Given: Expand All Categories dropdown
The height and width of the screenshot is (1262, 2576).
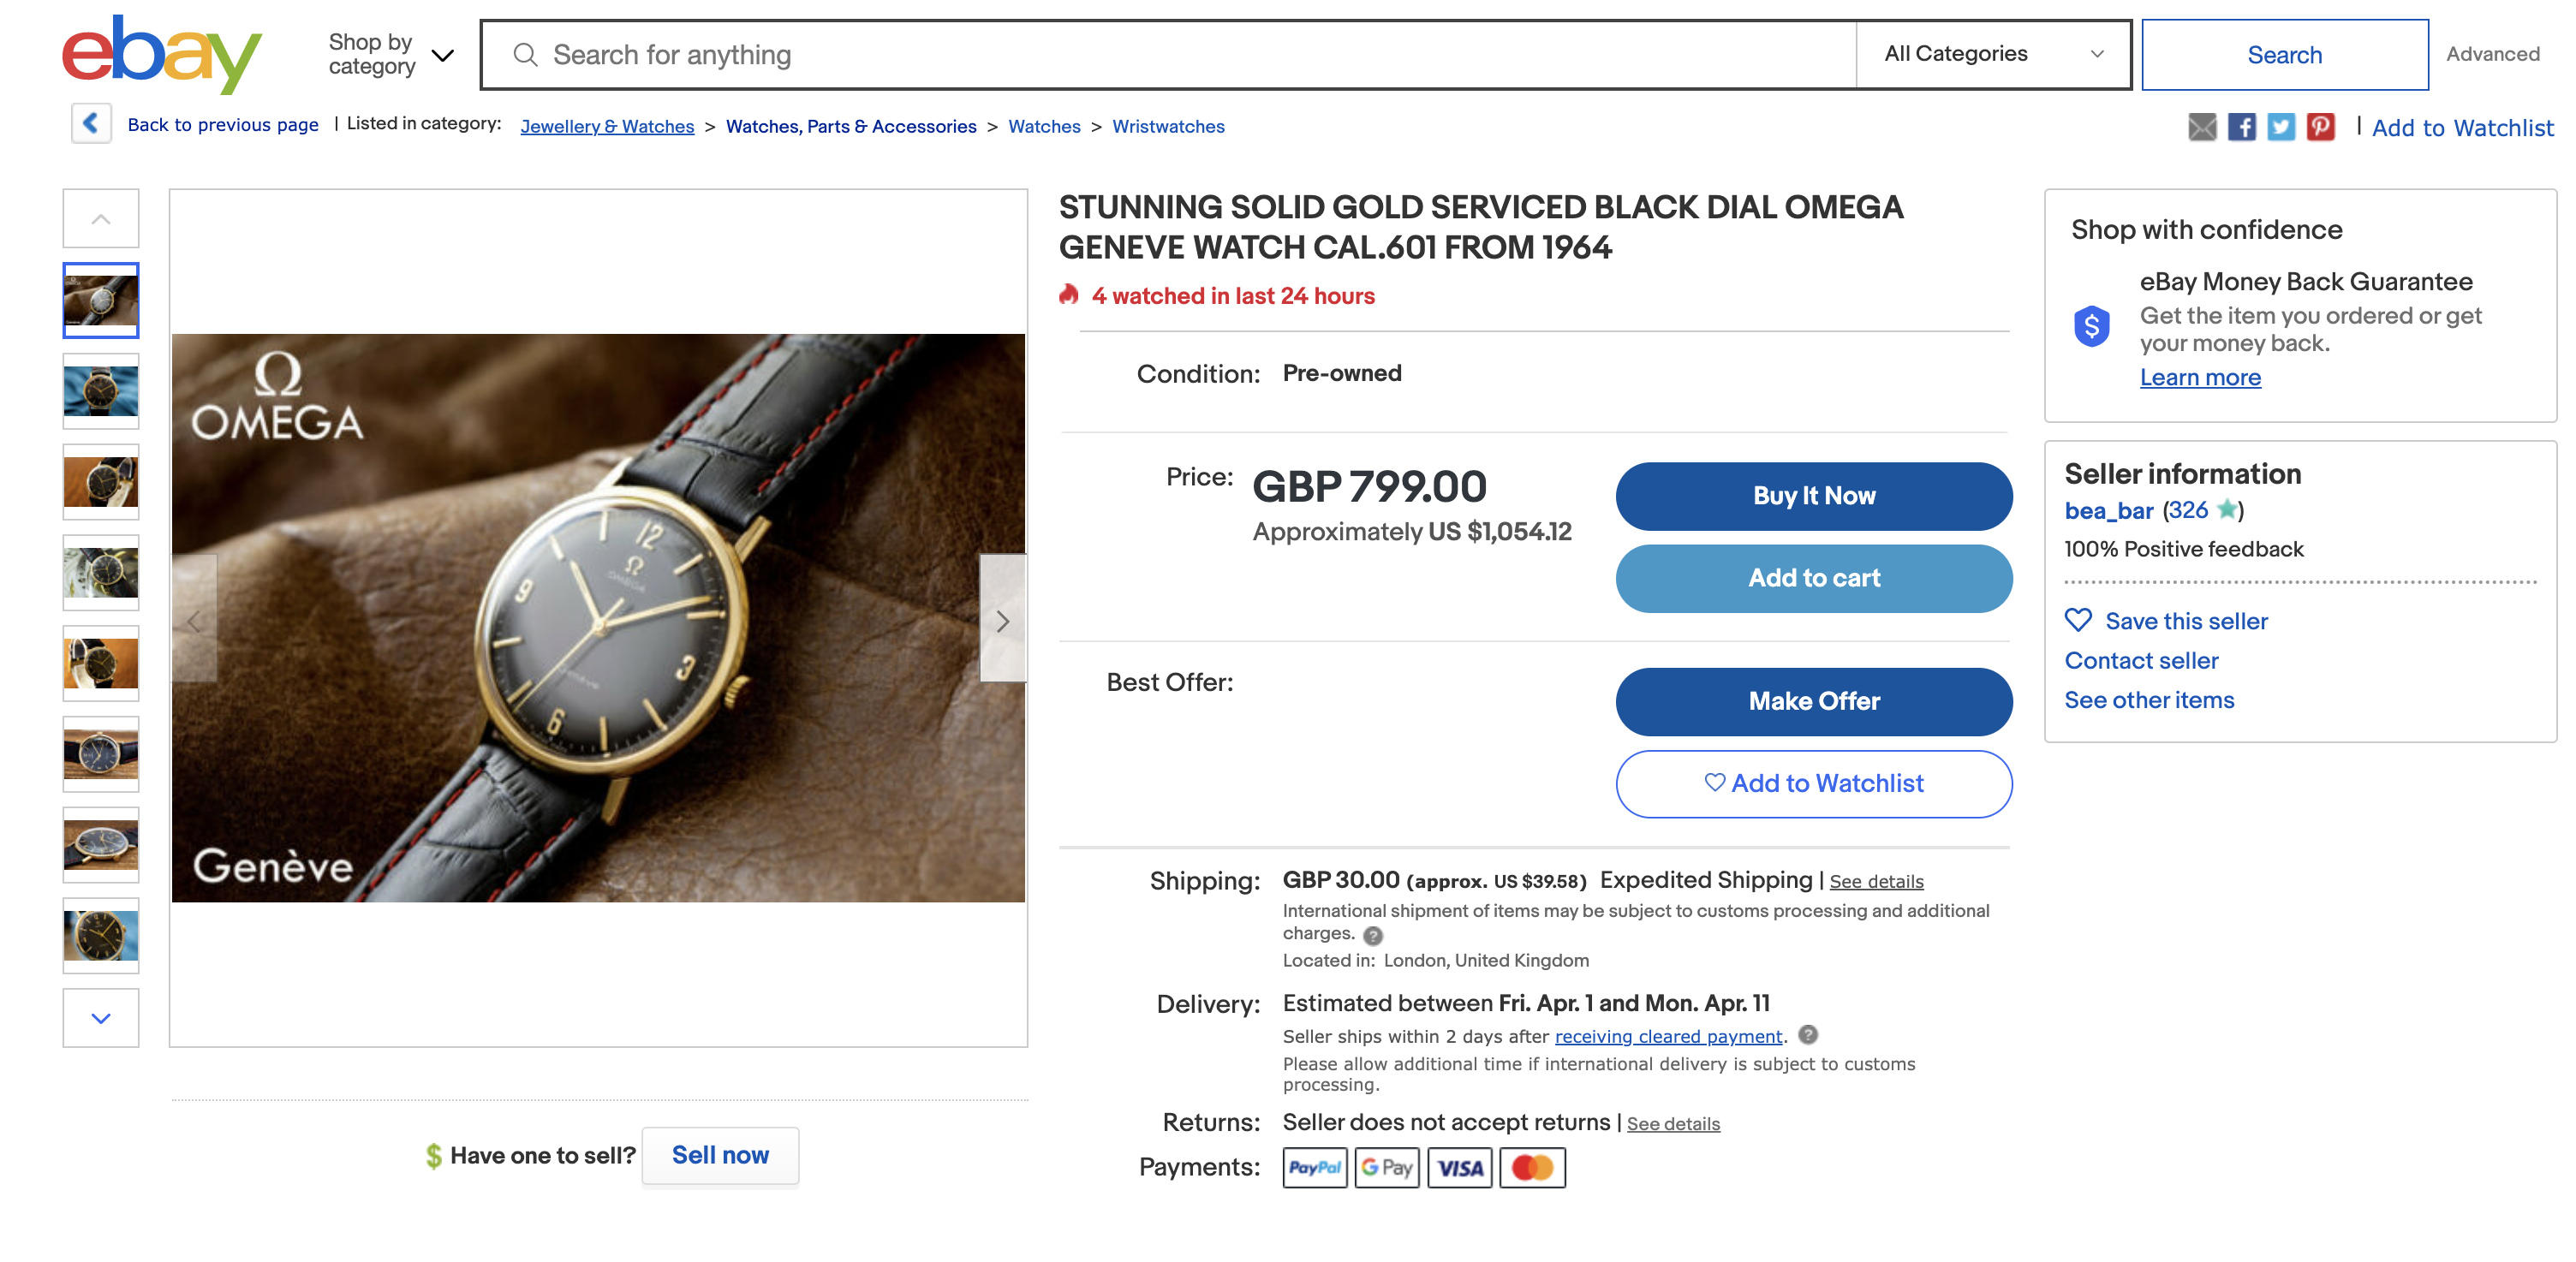Looking at the screenshot, I should [x=1993, y=54].
